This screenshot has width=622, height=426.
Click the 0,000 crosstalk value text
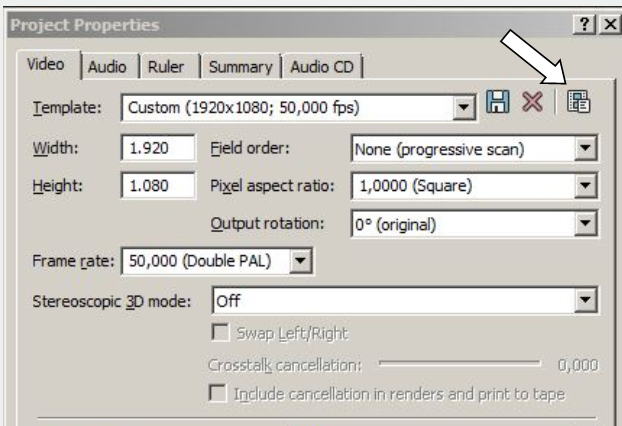click(x=578, y=365)
